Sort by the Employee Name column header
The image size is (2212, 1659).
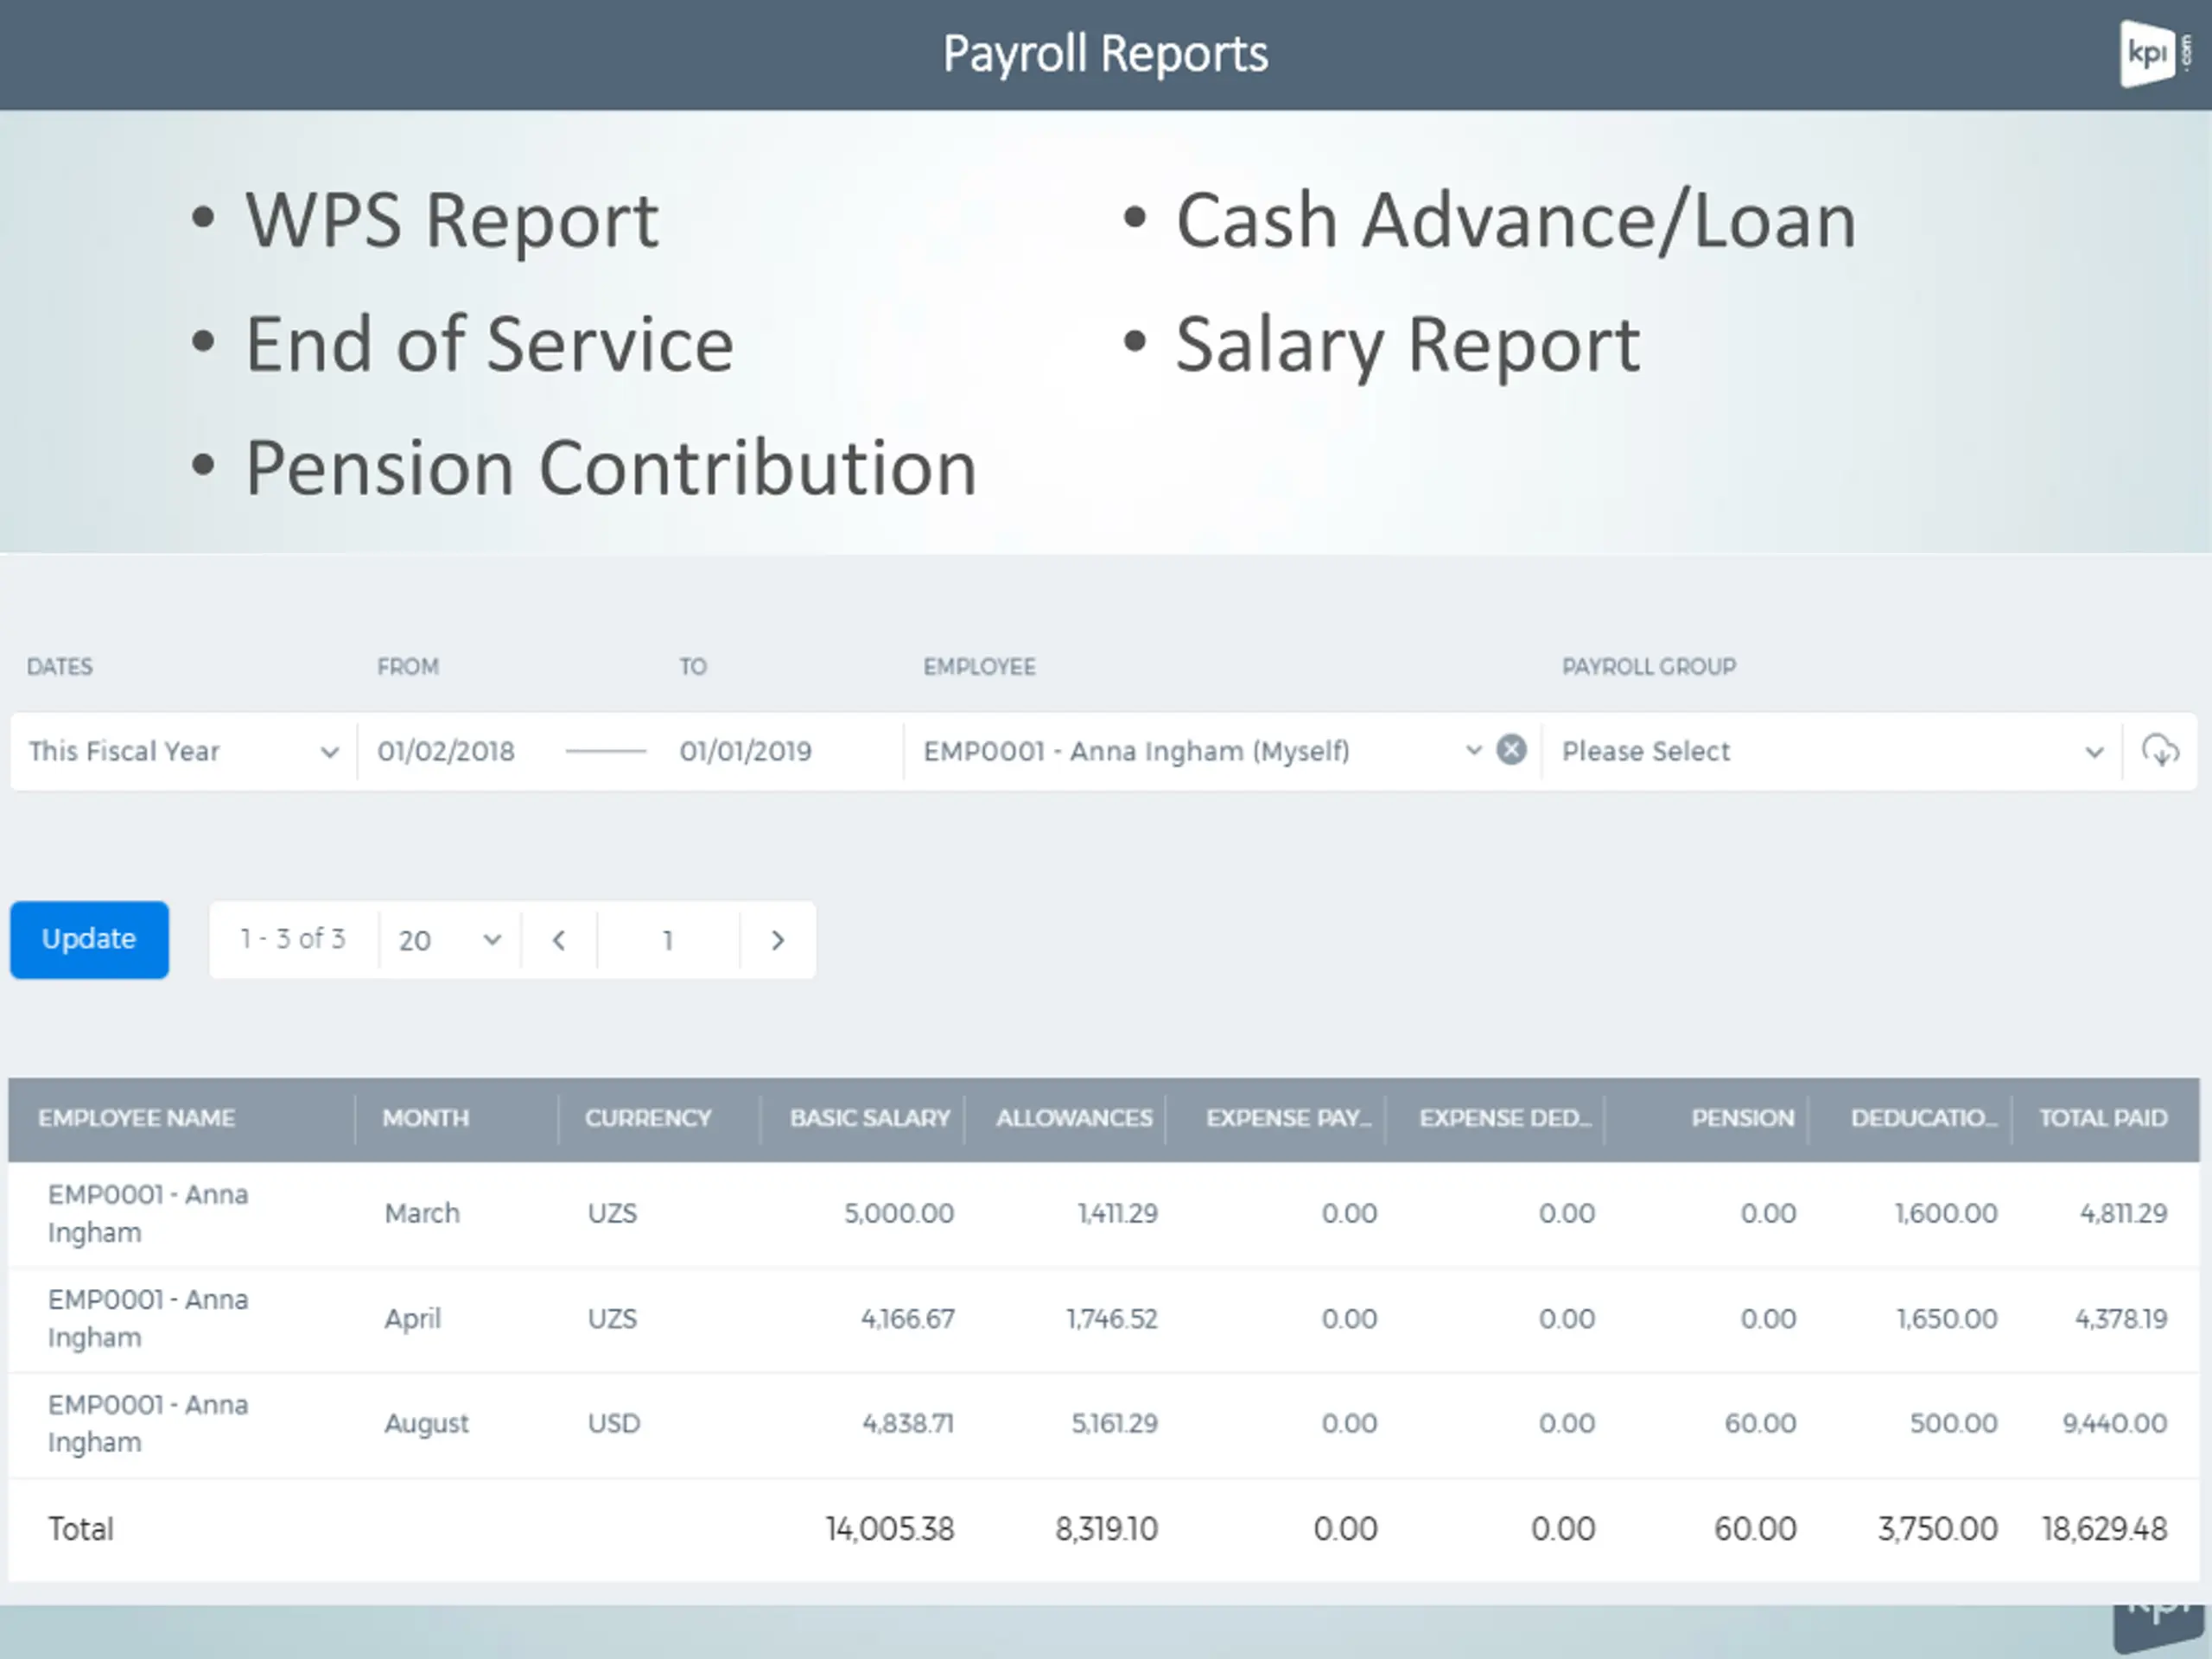[x=136, y=1118]
